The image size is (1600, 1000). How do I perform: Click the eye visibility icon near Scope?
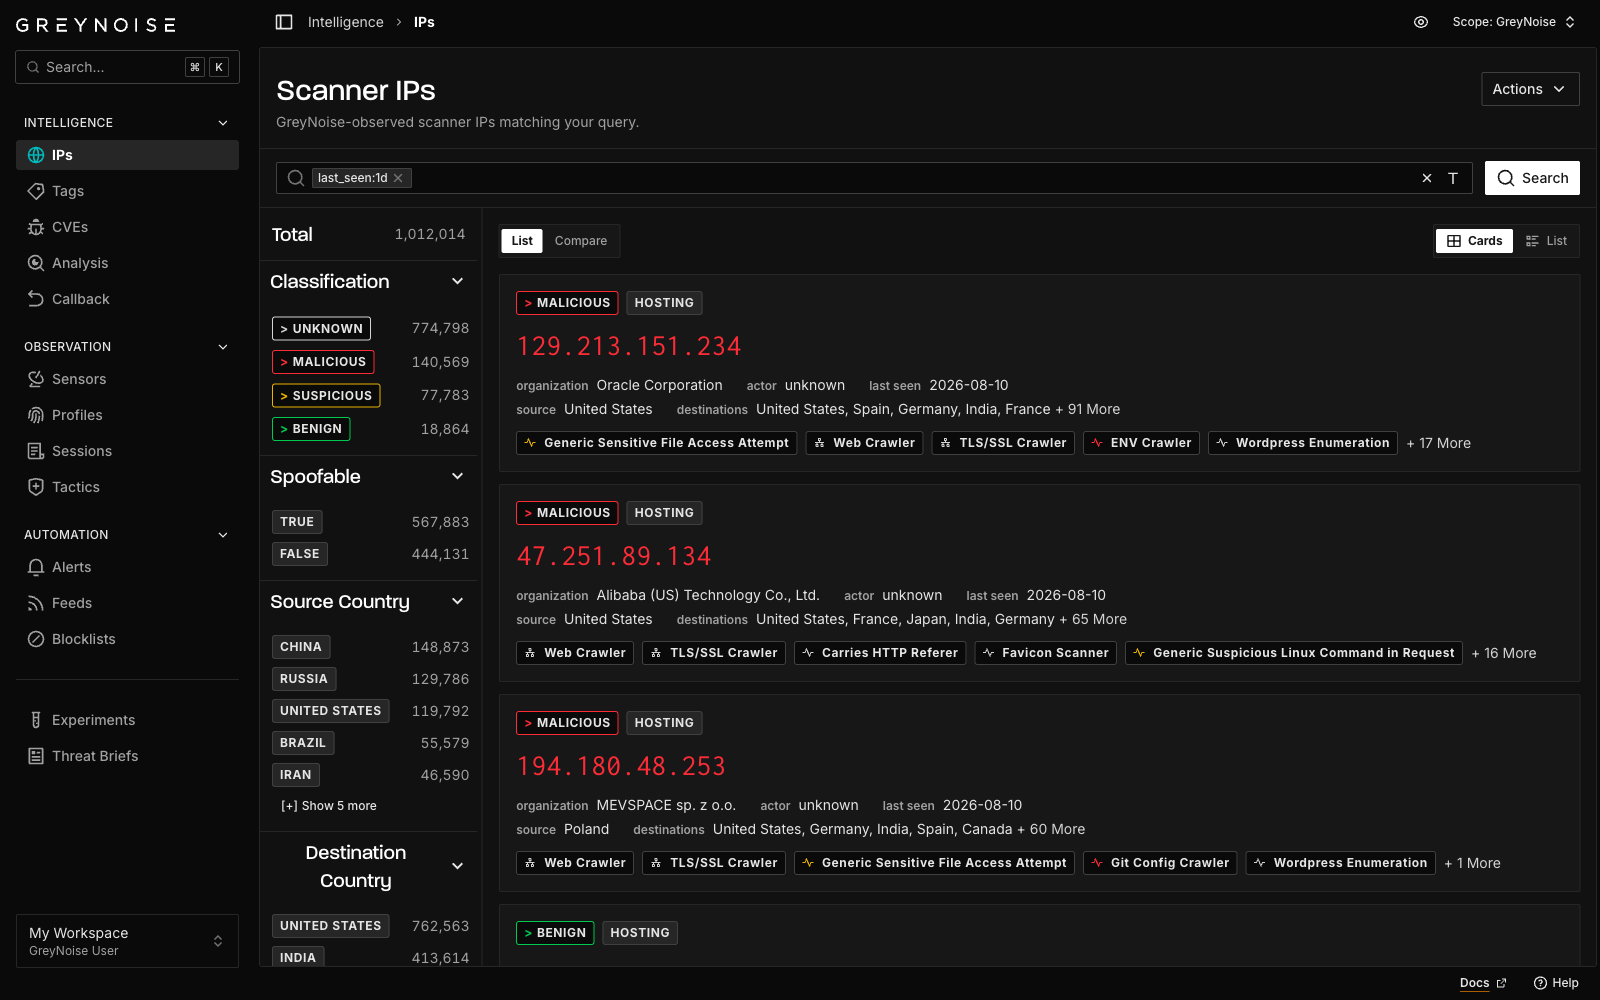pyautogui.click(x=1421, y=22)
